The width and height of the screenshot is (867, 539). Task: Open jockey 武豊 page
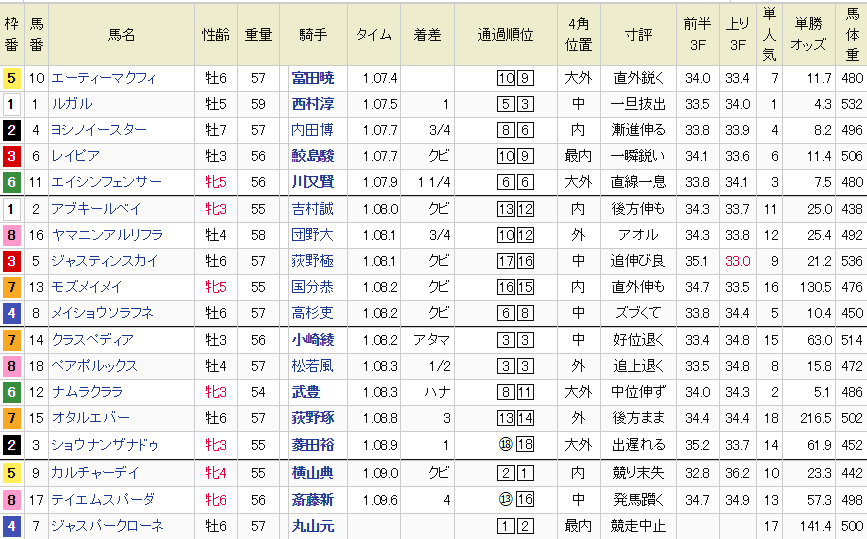coord(305,392)
